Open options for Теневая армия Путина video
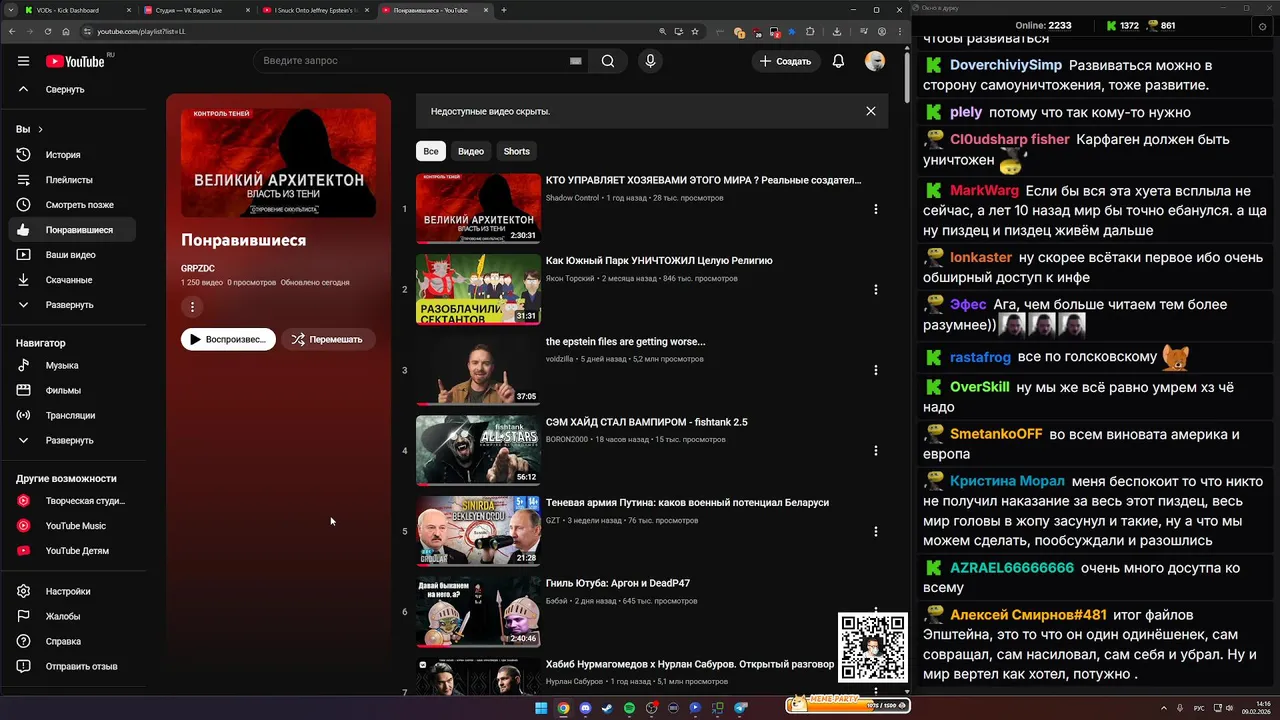The image size is (1280, 720). [x=875, y=532]
